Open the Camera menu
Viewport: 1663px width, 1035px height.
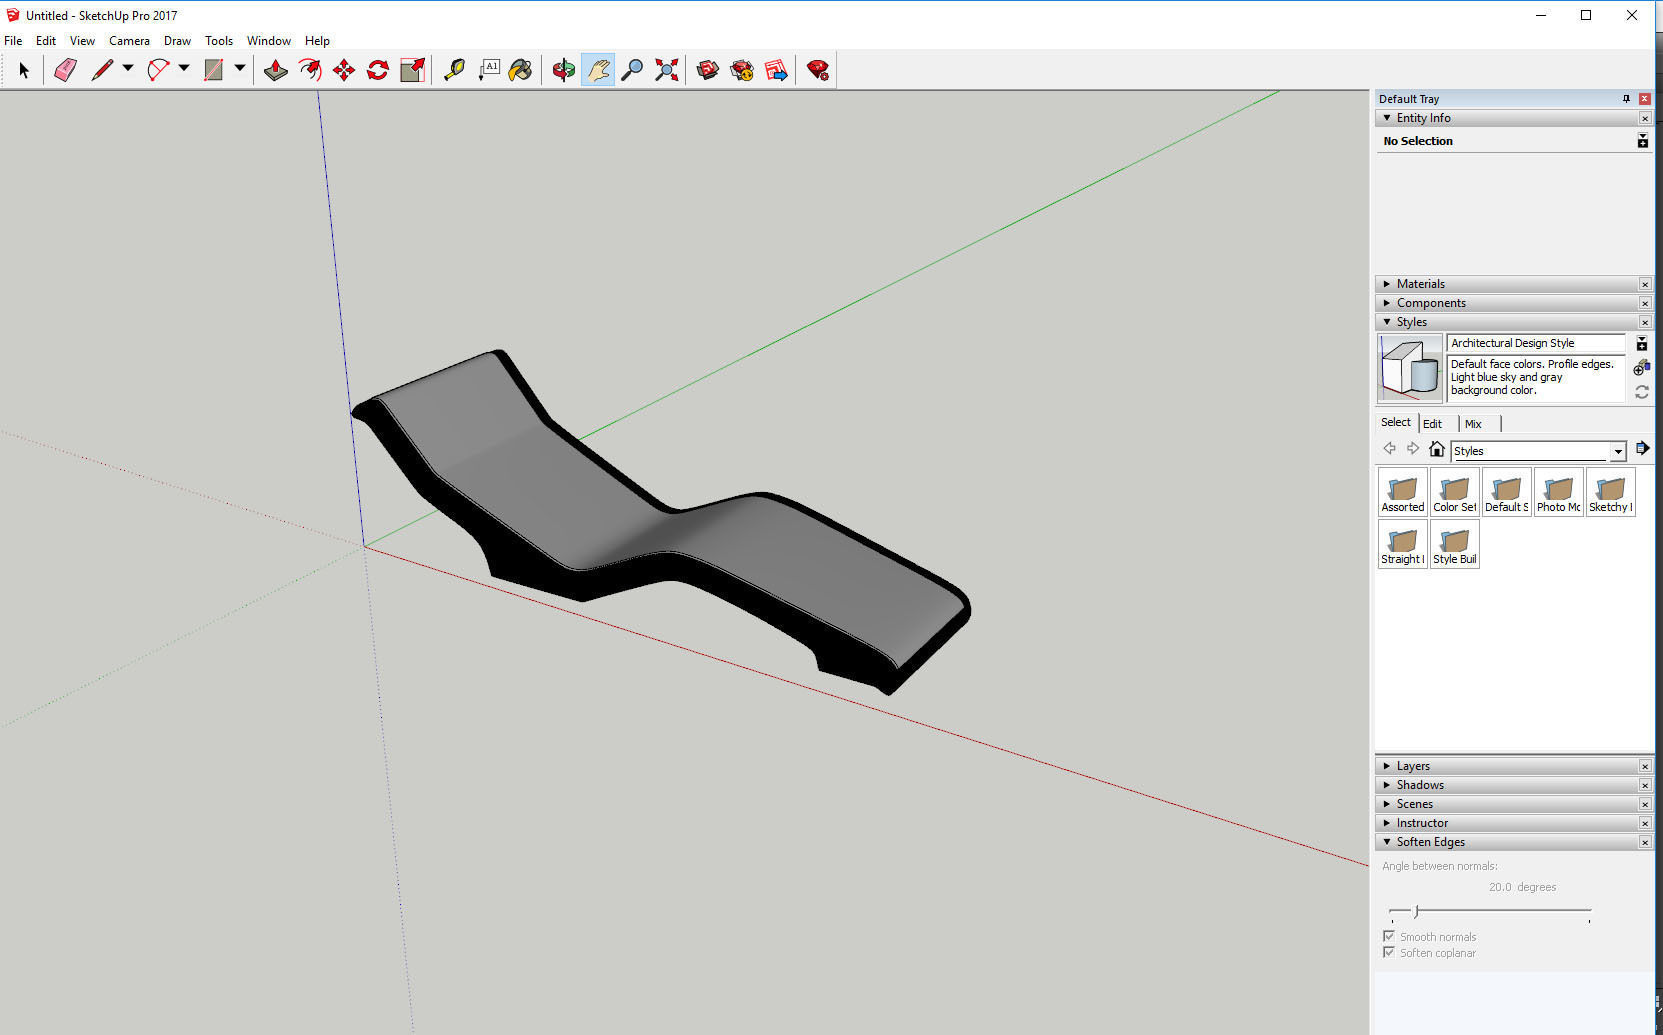click(129, 41)
